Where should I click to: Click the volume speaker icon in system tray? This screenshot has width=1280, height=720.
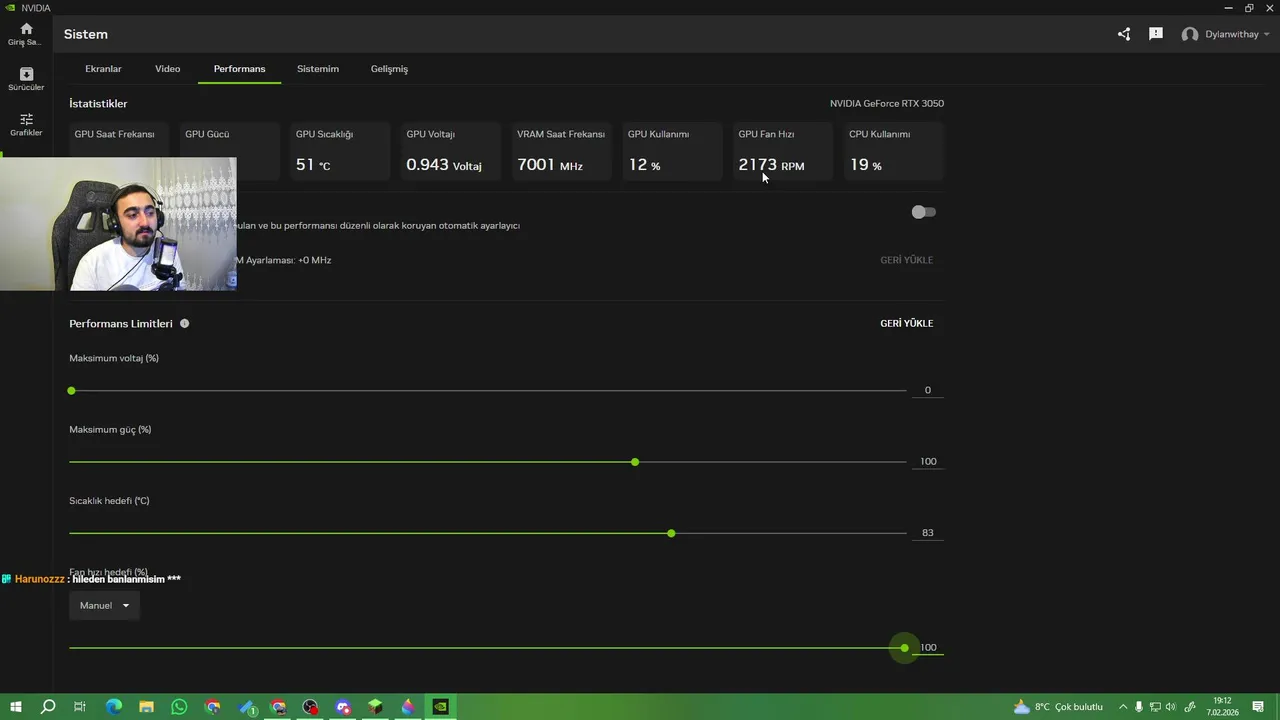(x=1171, y=707)
